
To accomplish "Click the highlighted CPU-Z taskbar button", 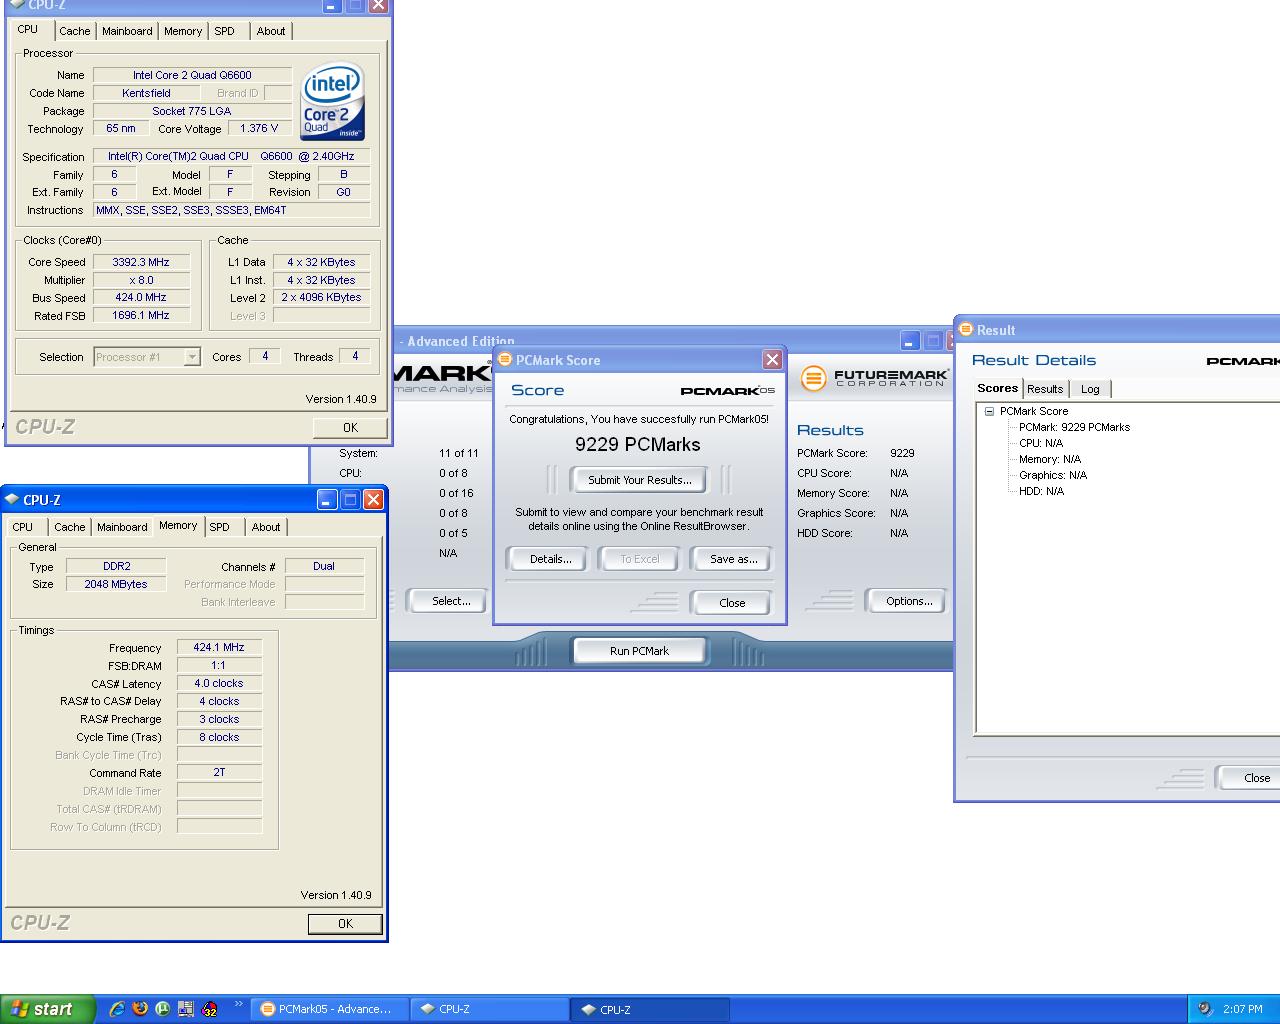I will click(x=649, y=1009).
